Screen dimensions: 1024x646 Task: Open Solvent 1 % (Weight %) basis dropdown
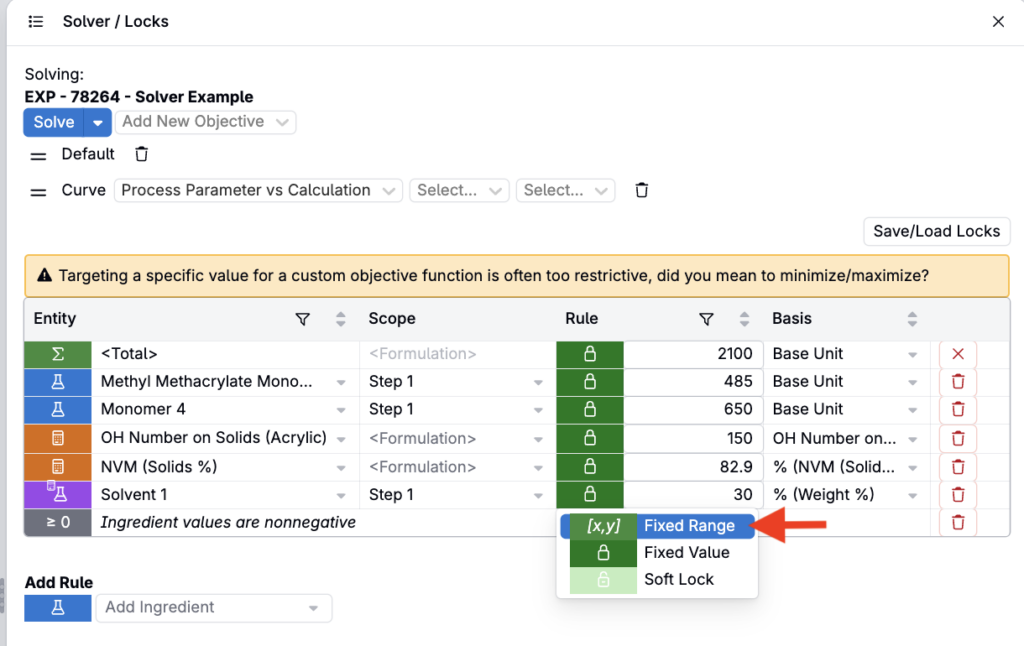pos(912,496)
